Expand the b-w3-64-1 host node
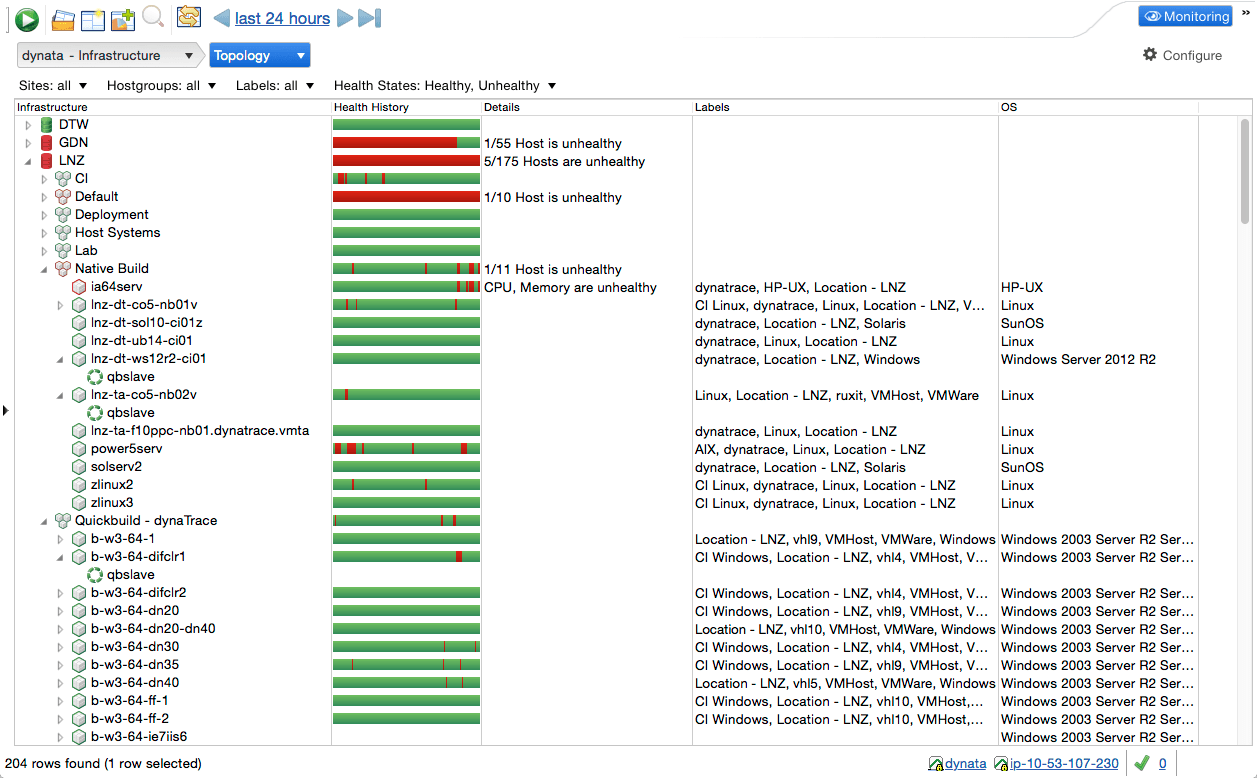Image resolution: width=1257 pixels, height=778 pixels. click(60, 539)
